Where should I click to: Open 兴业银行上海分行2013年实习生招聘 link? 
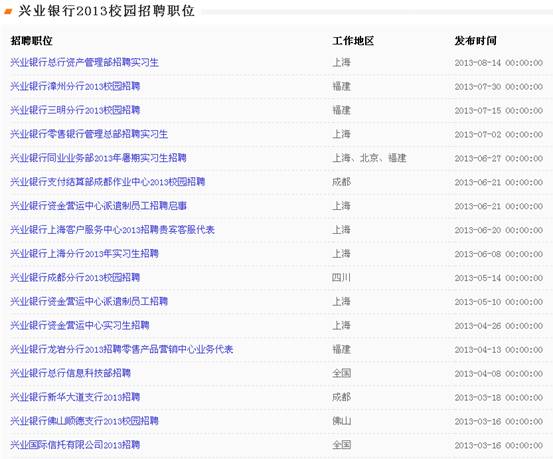pyautogui.click(x=84, y=254)
